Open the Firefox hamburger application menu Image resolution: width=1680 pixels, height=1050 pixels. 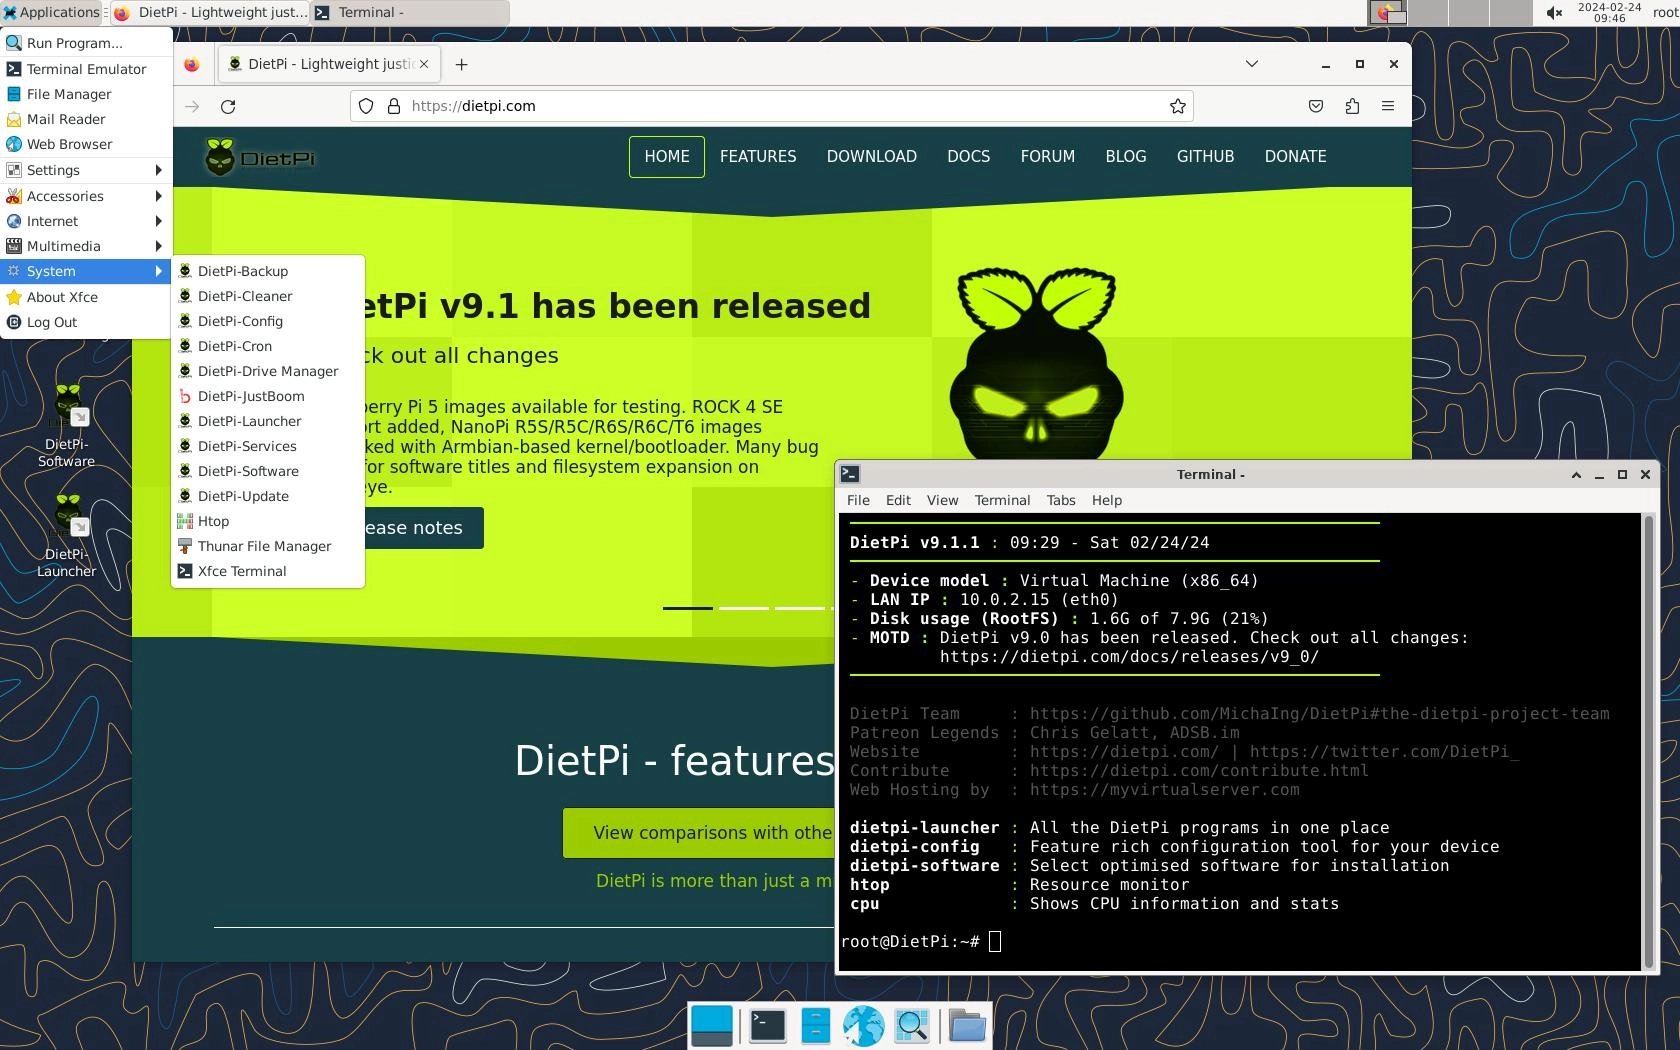coord(1388,106)
